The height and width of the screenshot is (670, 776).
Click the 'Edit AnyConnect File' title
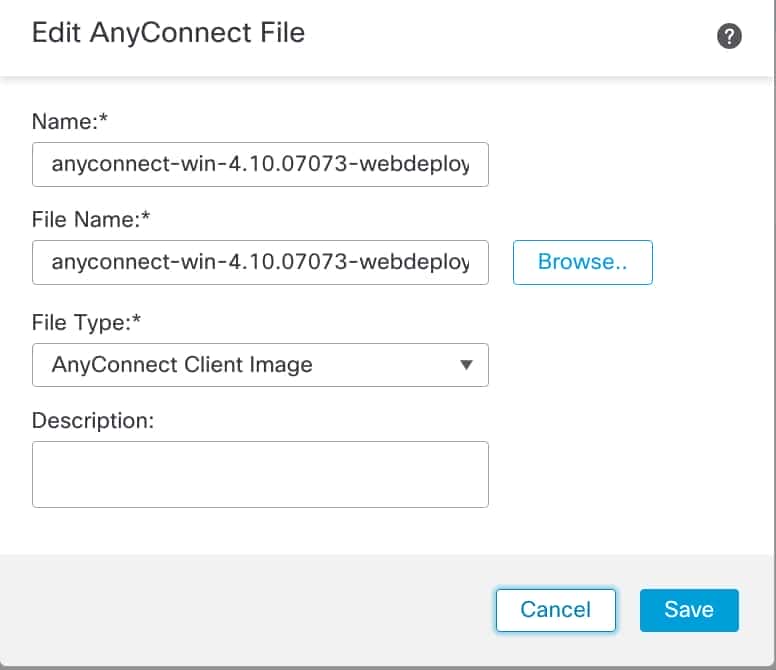coord(168,33)
